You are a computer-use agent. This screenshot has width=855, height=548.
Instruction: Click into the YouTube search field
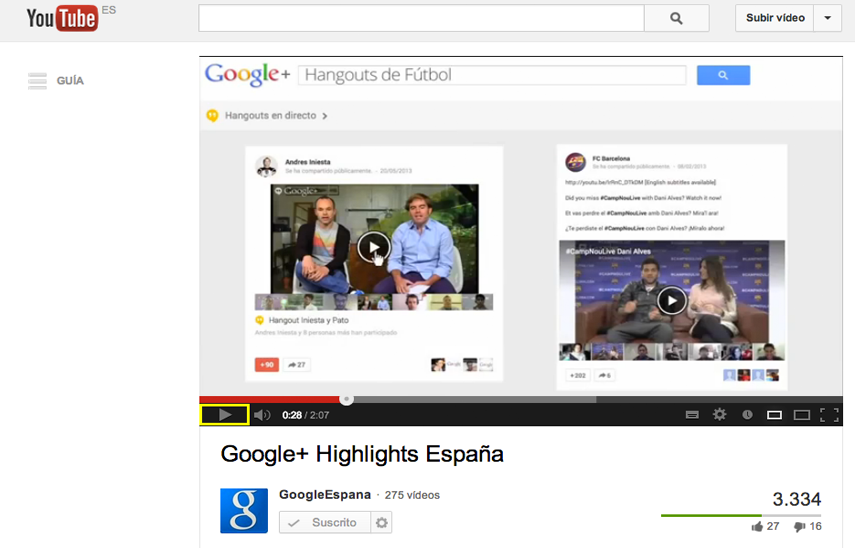(422, 18)
